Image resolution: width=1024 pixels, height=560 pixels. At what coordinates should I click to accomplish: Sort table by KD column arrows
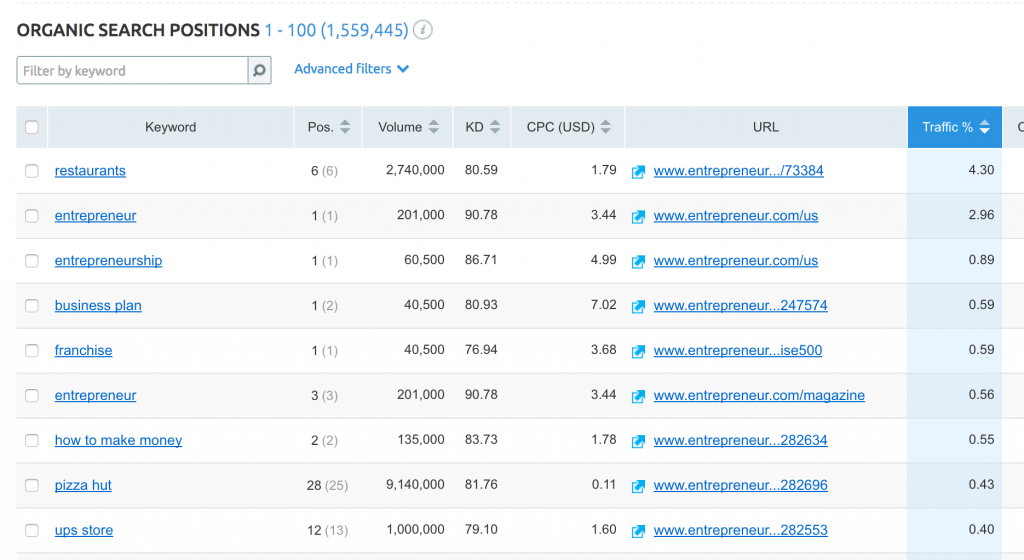pos(495,127)
